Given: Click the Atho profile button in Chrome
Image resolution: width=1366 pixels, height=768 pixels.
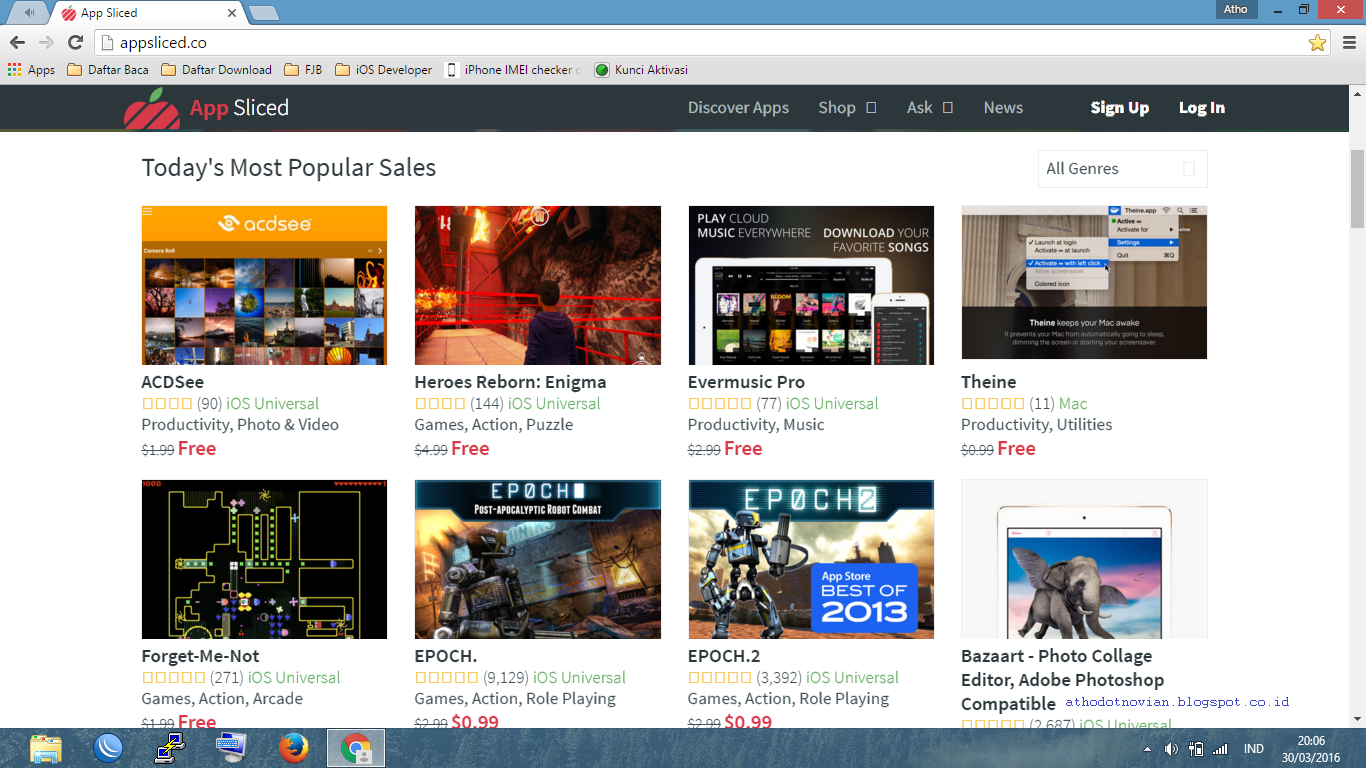Looking at the screenshot, I should pyautogui.click(x=1236, y=10).
